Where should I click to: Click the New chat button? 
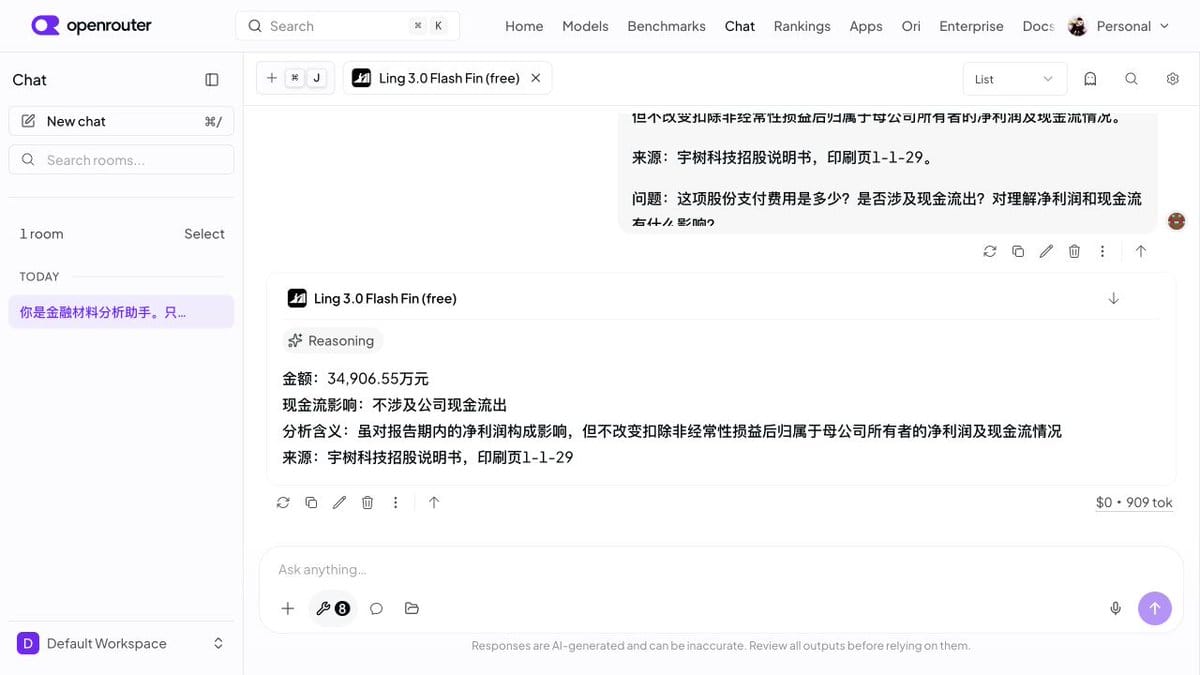pos(121,121)
